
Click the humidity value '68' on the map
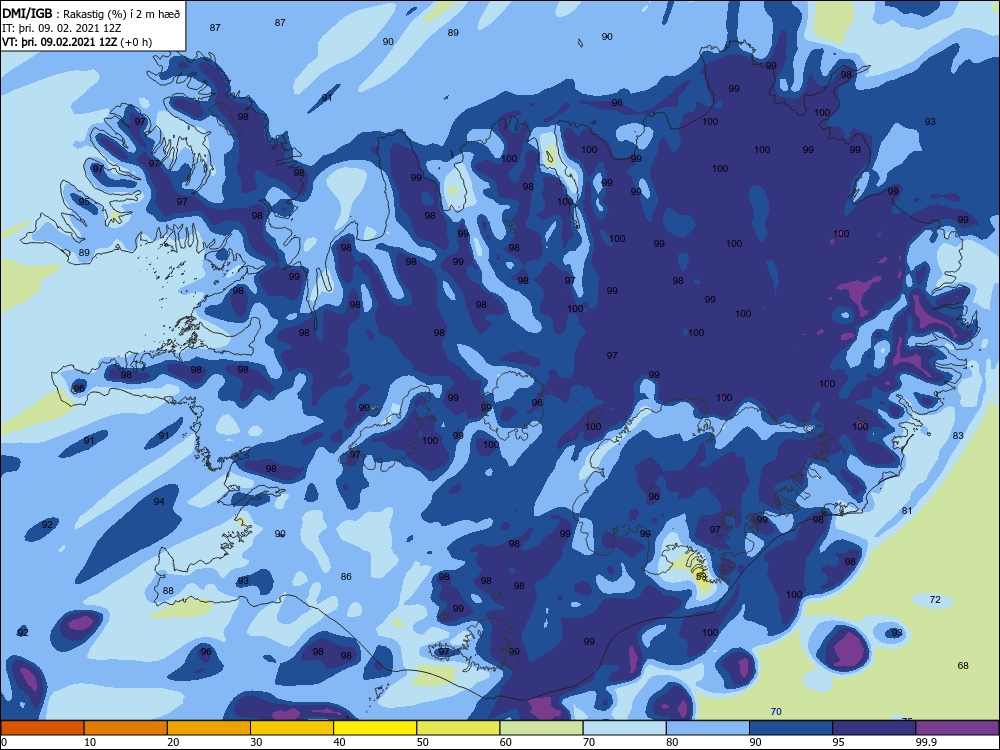(963, 665)
